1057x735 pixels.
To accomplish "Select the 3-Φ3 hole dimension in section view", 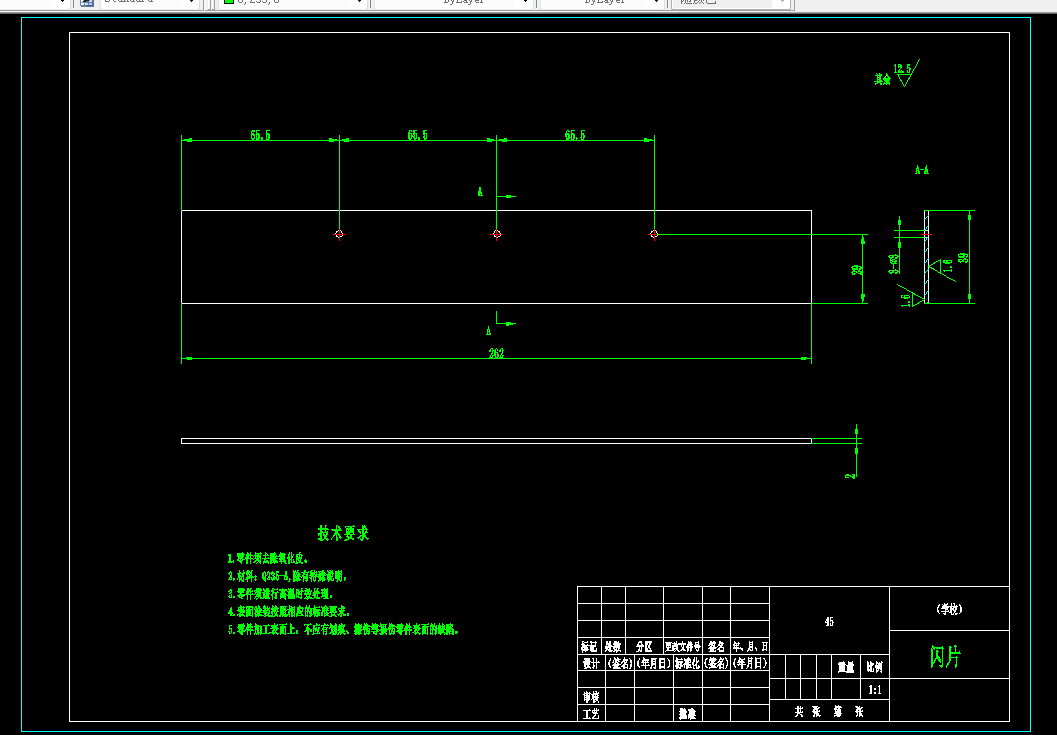I will [894, 264].
